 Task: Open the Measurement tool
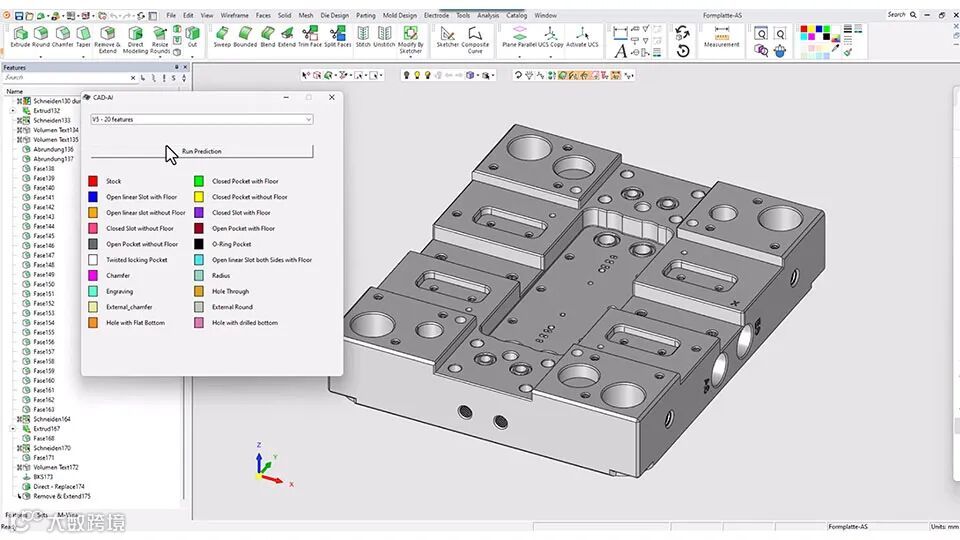click(x=722, y=37)
